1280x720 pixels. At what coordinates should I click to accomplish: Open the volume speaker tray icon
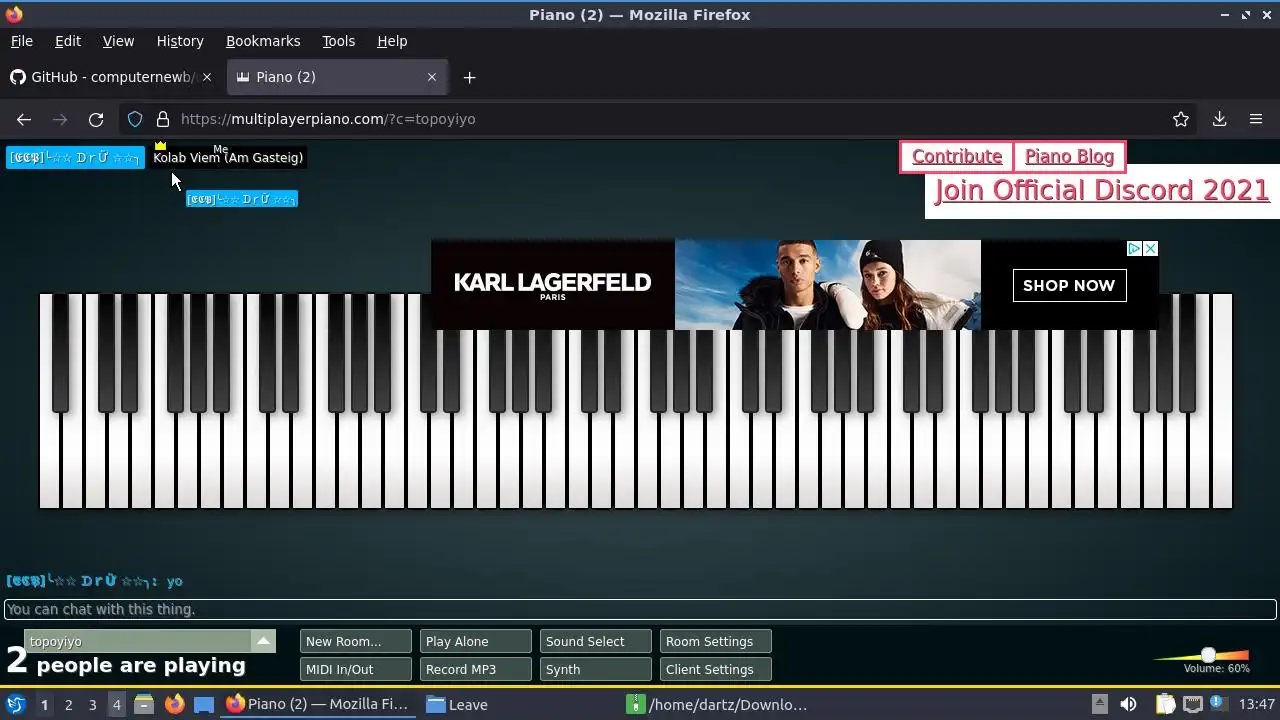[1128, 704]
